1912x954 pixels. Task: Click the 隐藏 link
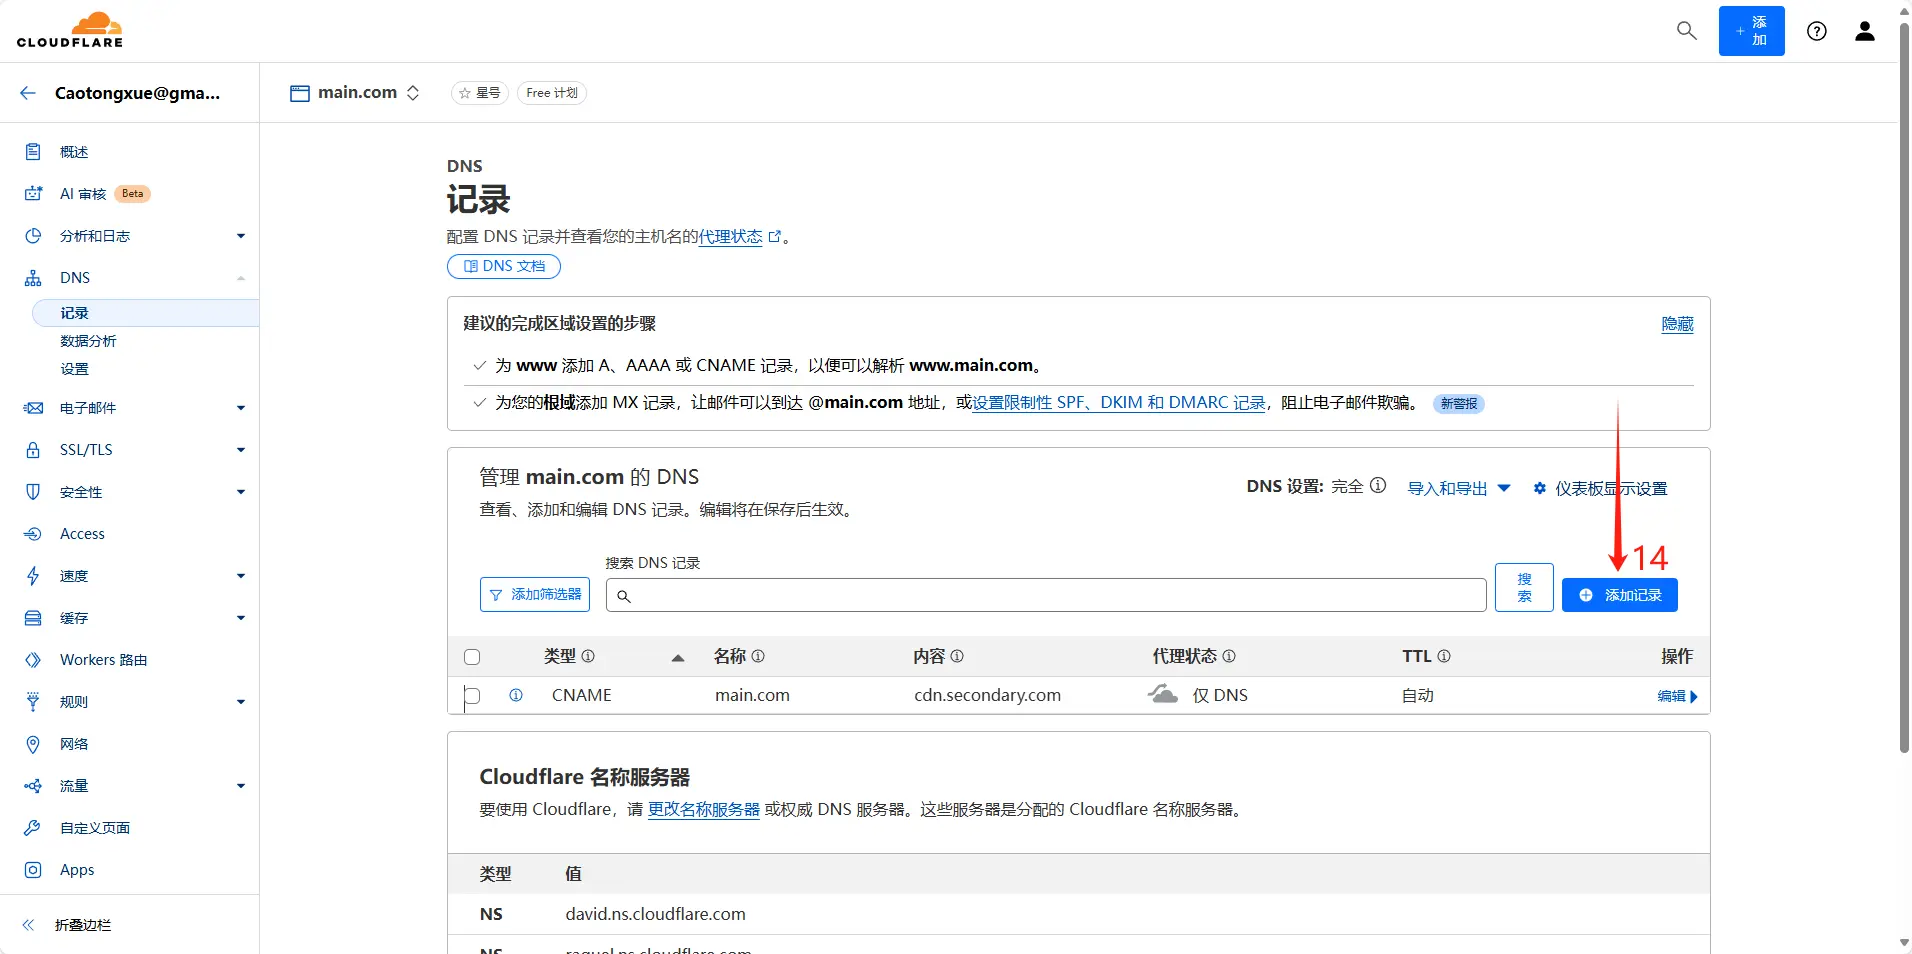[x=1677, y=324]
